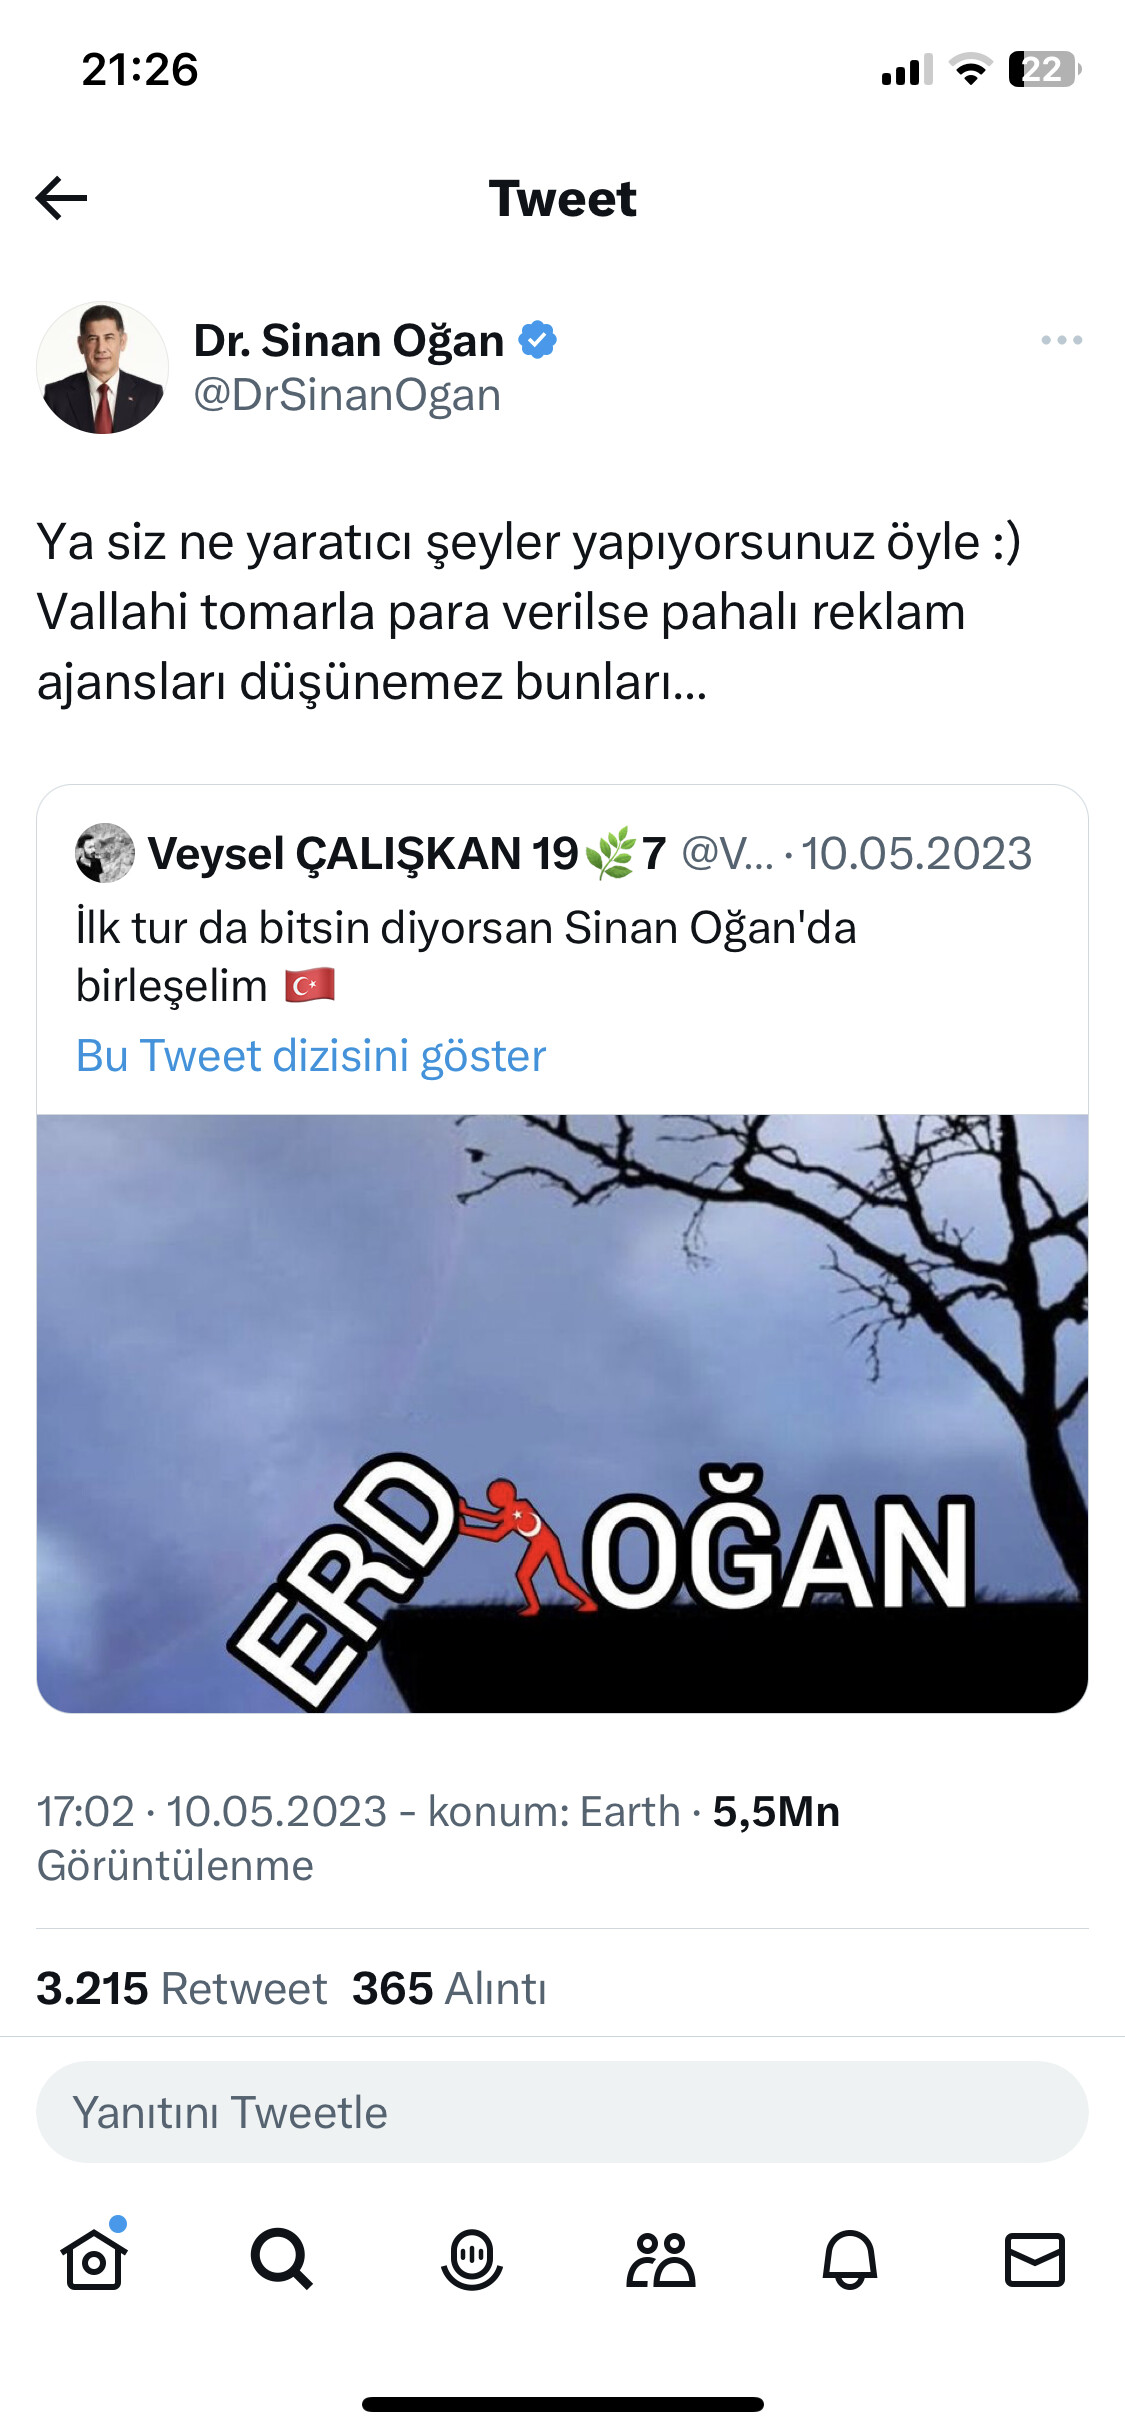The image size is (1125, 2436).
Task: Open the @DrSinanOgan handle
Action: (x=346, y=395)
